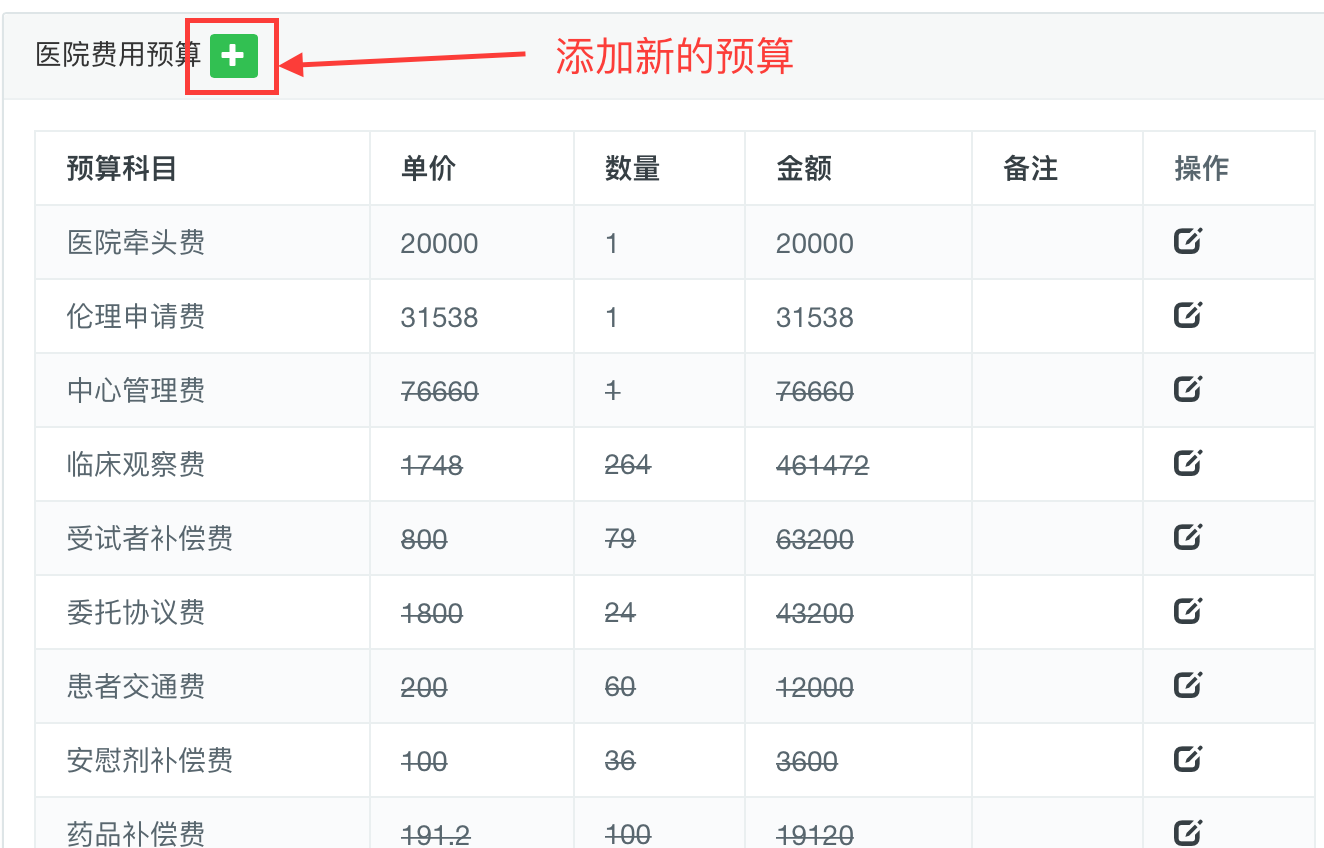This screenshot has width=1324, height=848.
Task: Click the quantity 60
Action: coord(620,688)
